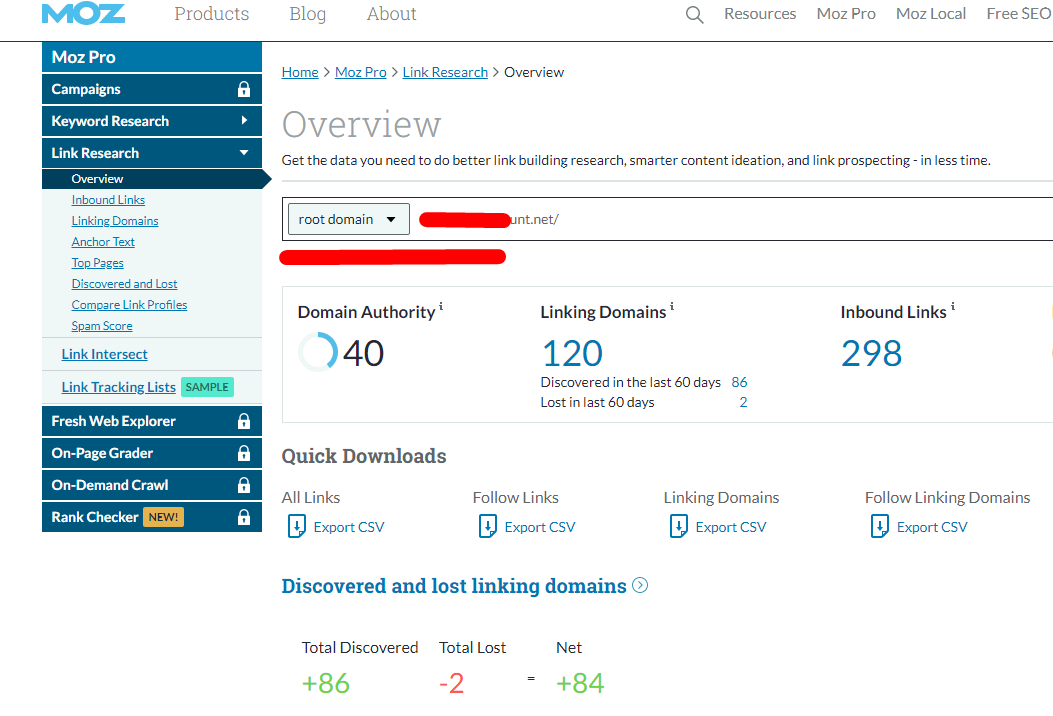Click the circled arrow beside Discovered and lost heading

point(640,586)
